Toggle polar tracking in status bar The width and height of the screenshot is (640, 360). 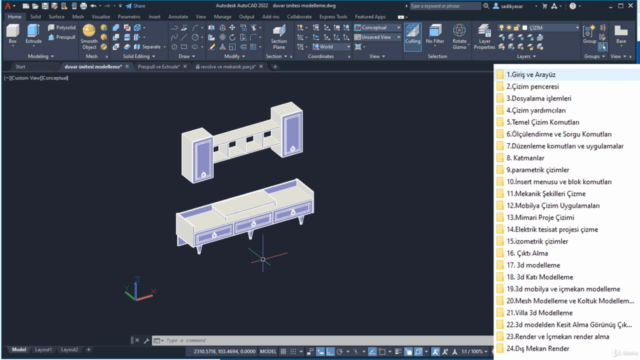point(340,351)
